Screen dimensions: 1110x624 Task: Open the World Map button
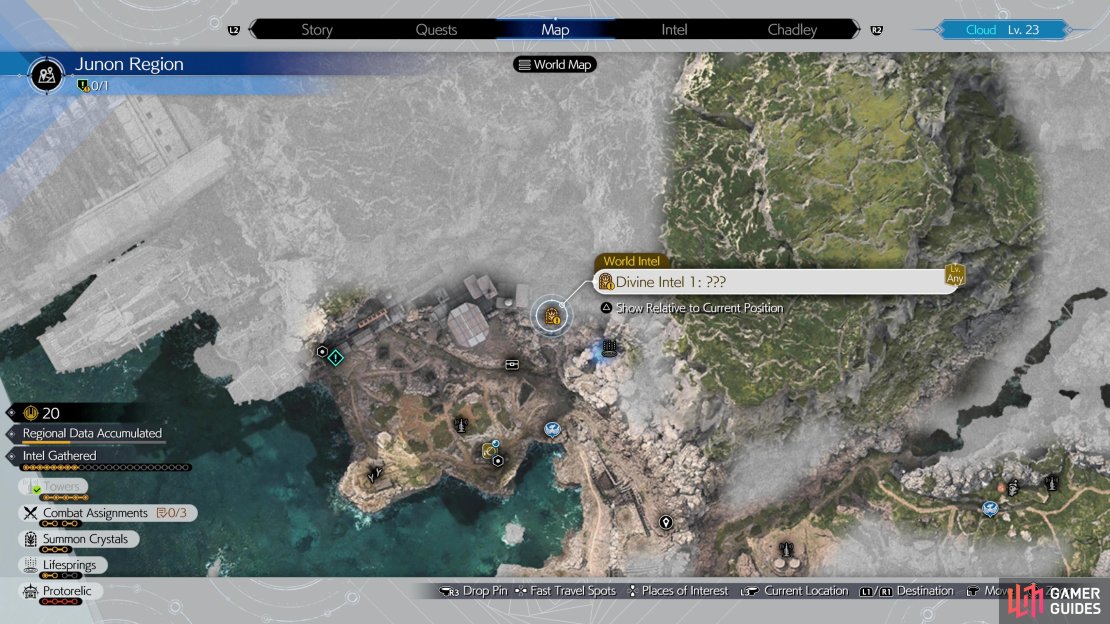click(555, 64)
